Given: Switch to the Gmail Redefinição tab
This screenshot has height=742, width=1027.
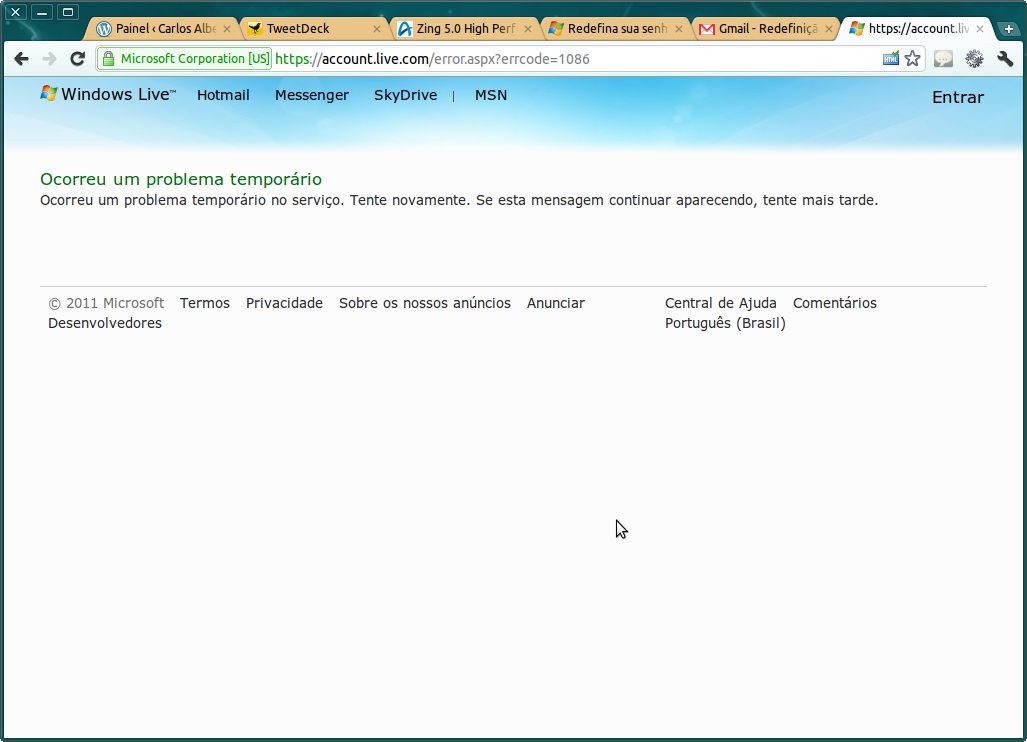Looking at the screenshot, I should [x=764, y=29].
